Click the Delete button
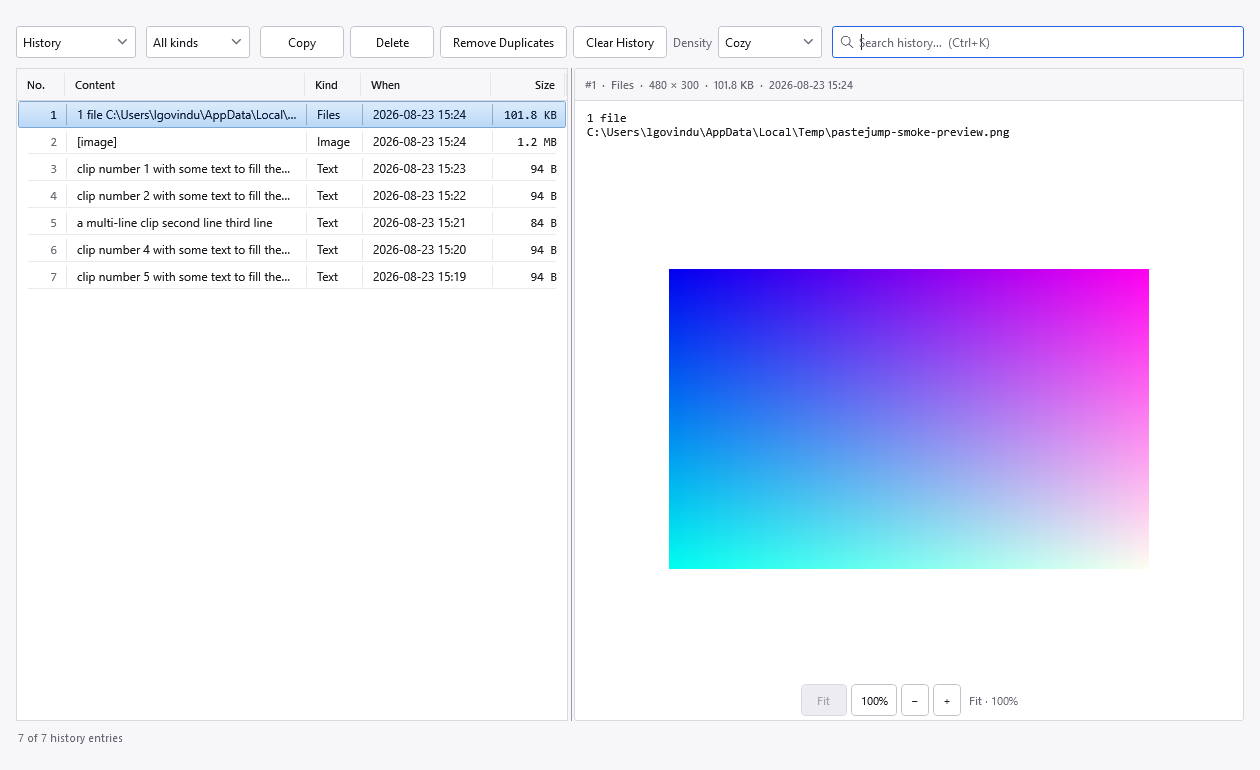Image resolution: width=1260 pixels, height=770 pixels. coord(392,42)
